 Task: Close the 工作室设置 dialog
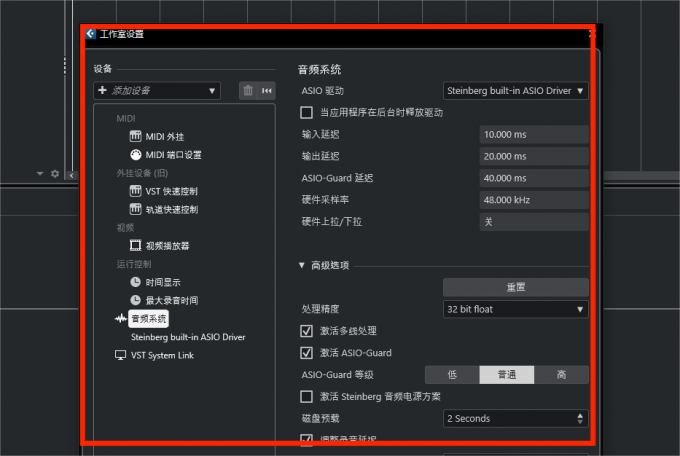pyautogui.click(x=592, y=34)
